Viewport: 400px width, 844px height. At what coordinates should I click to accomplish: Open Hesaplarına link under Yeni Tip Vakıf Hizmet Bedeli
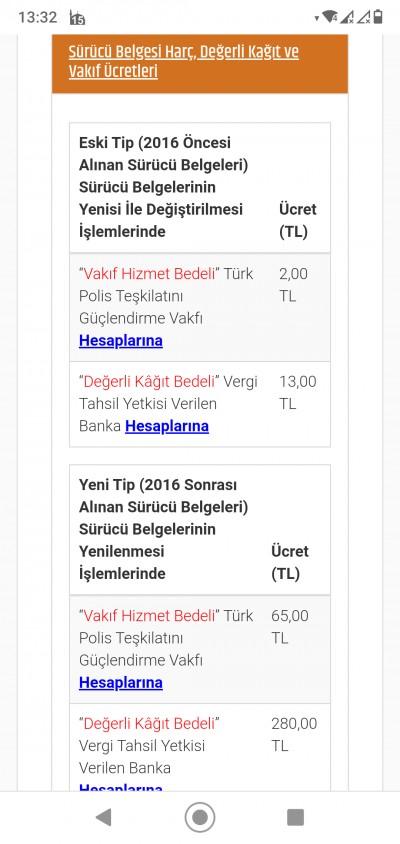pos(121,683)
